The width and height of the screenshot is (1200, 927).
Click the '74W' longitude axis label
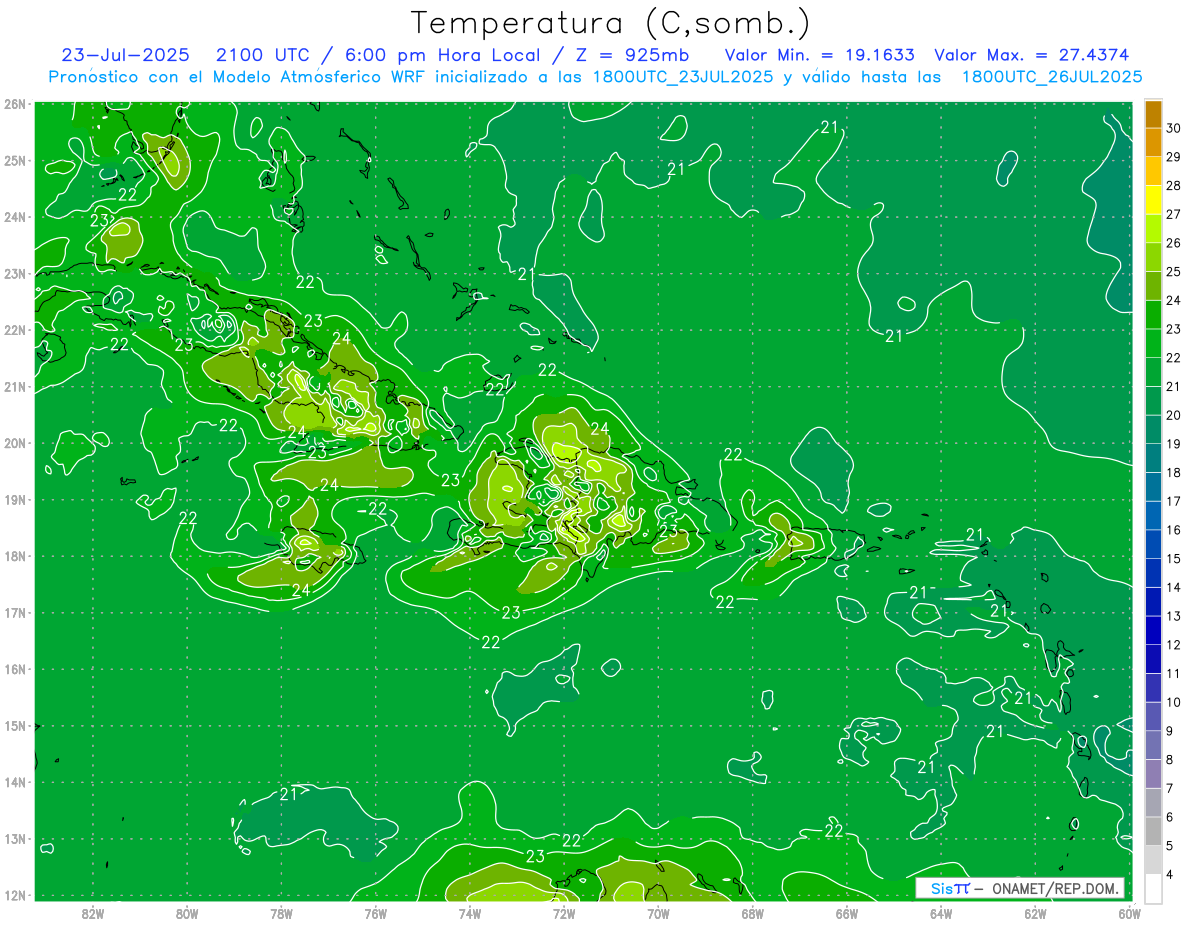[x=470, y=913]
